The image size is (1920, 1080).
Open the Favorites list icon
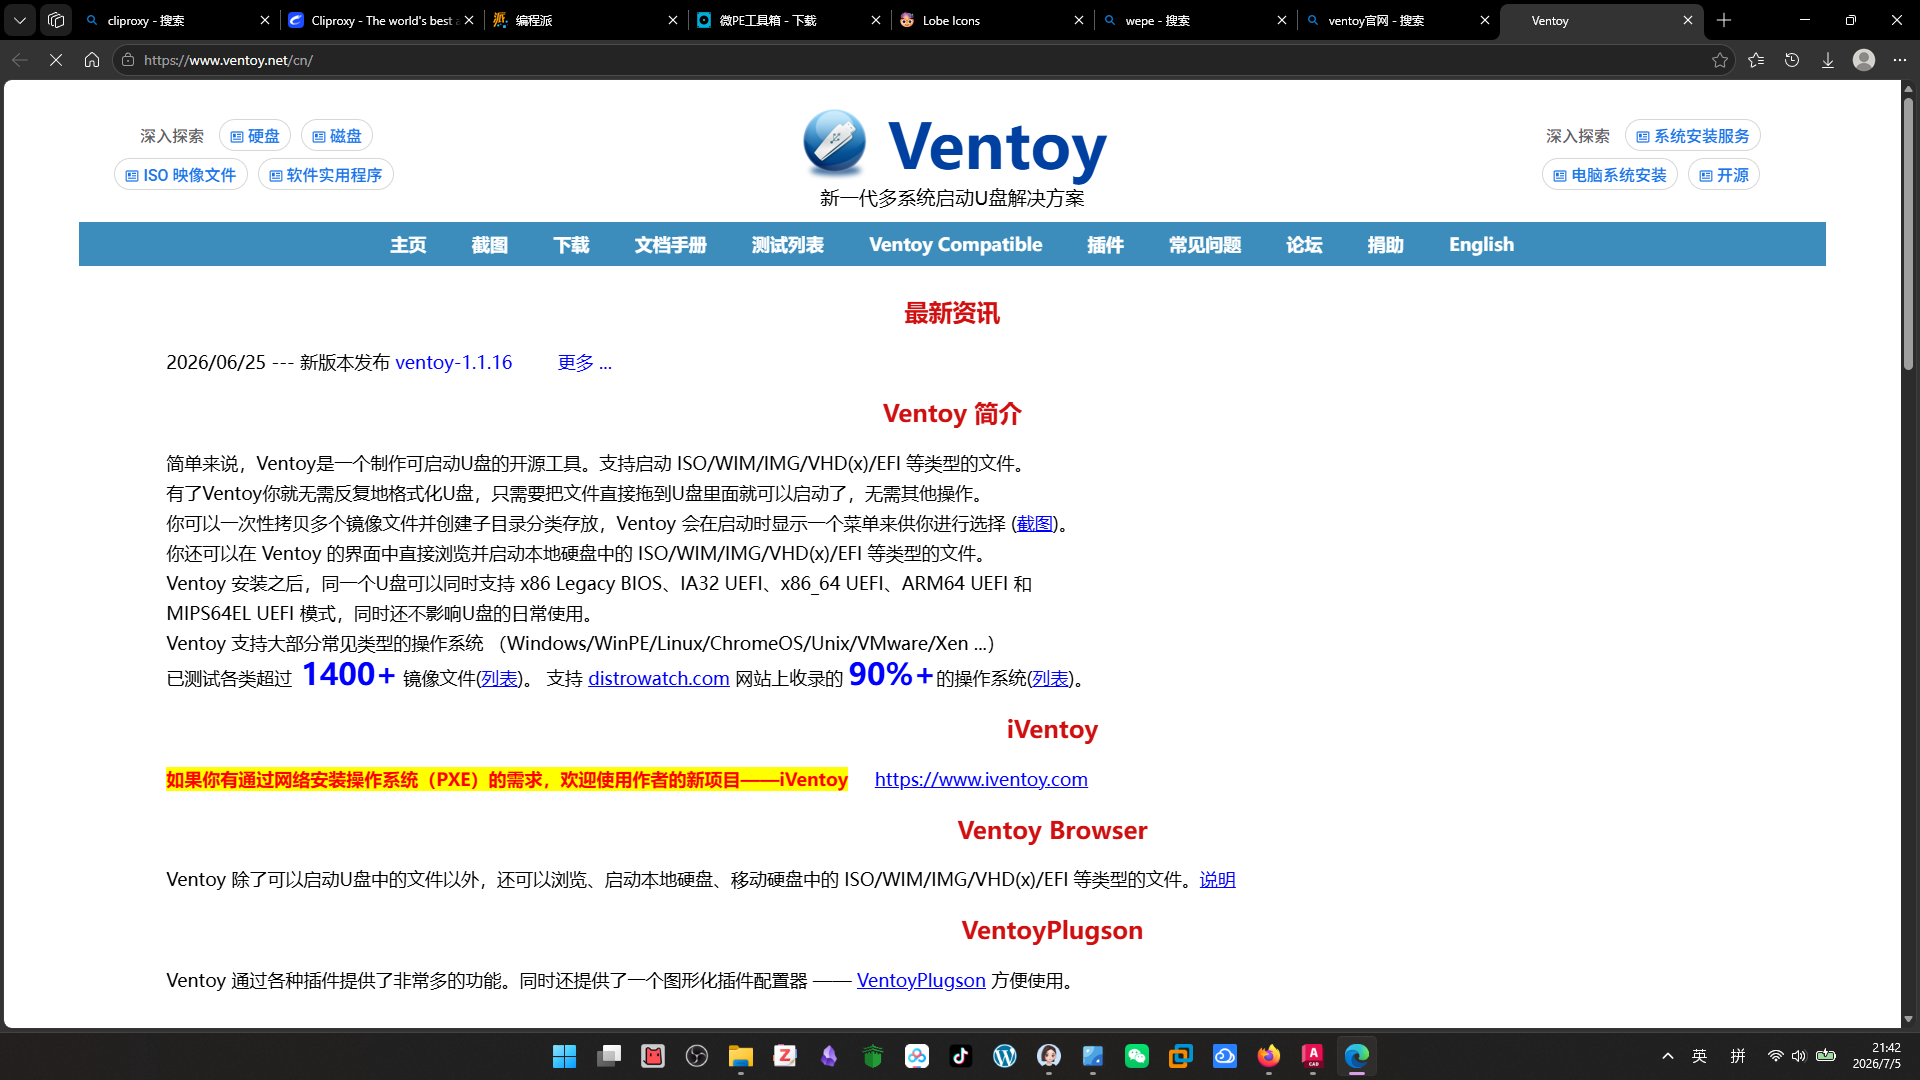(x=1756, y=60)
